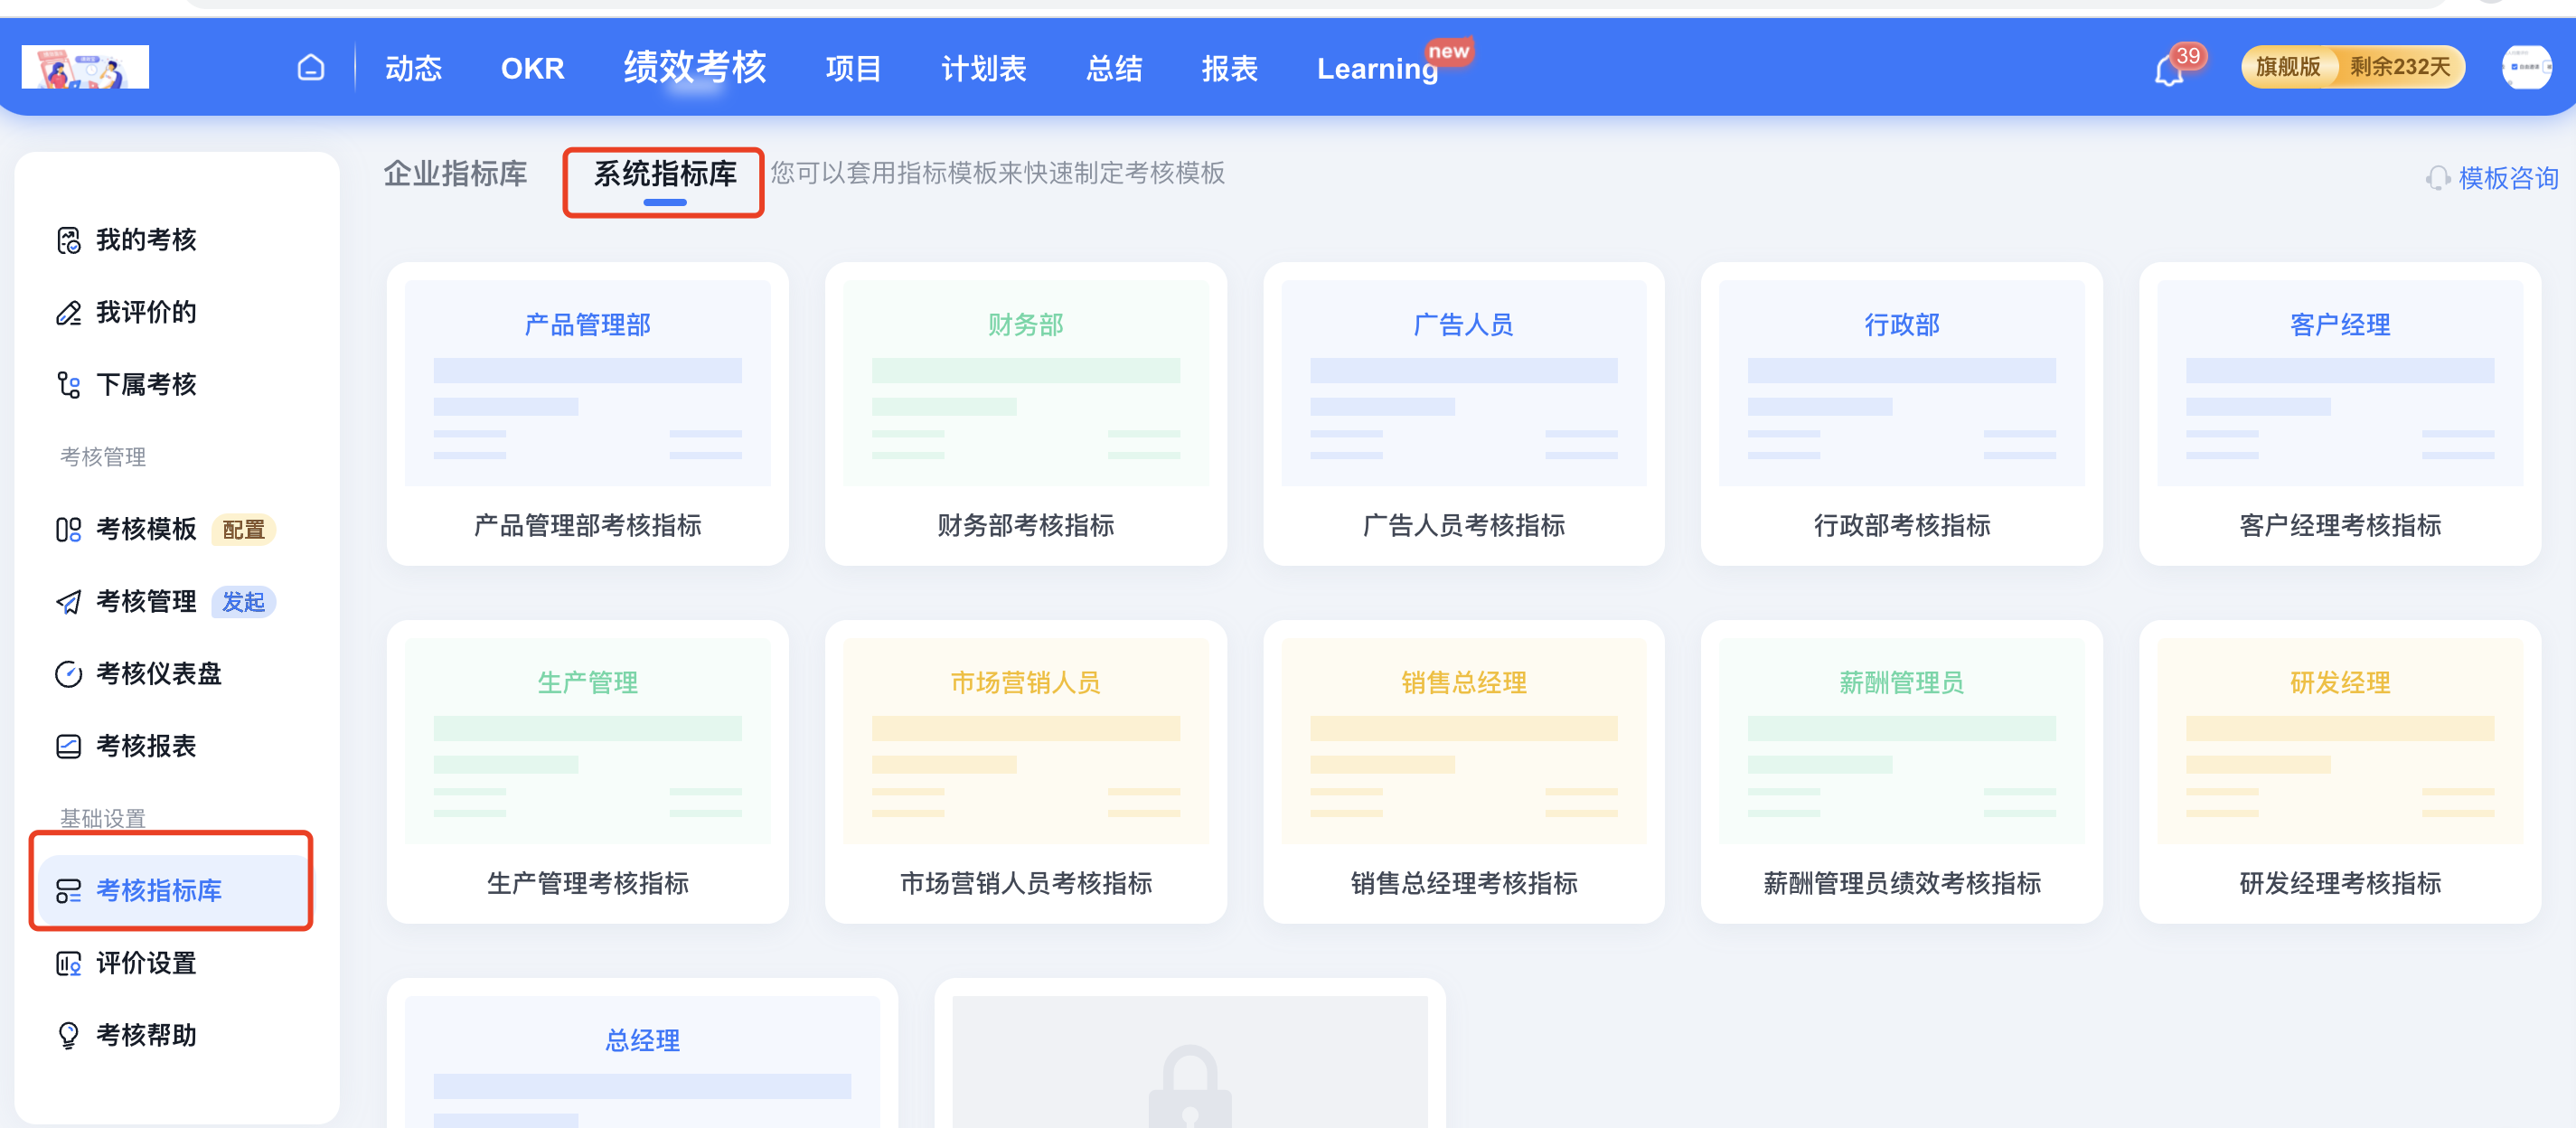The width and height of the screenshot is (2576, 1128).
Task: Open the OKR navigation tab
Action: point(532,68)
